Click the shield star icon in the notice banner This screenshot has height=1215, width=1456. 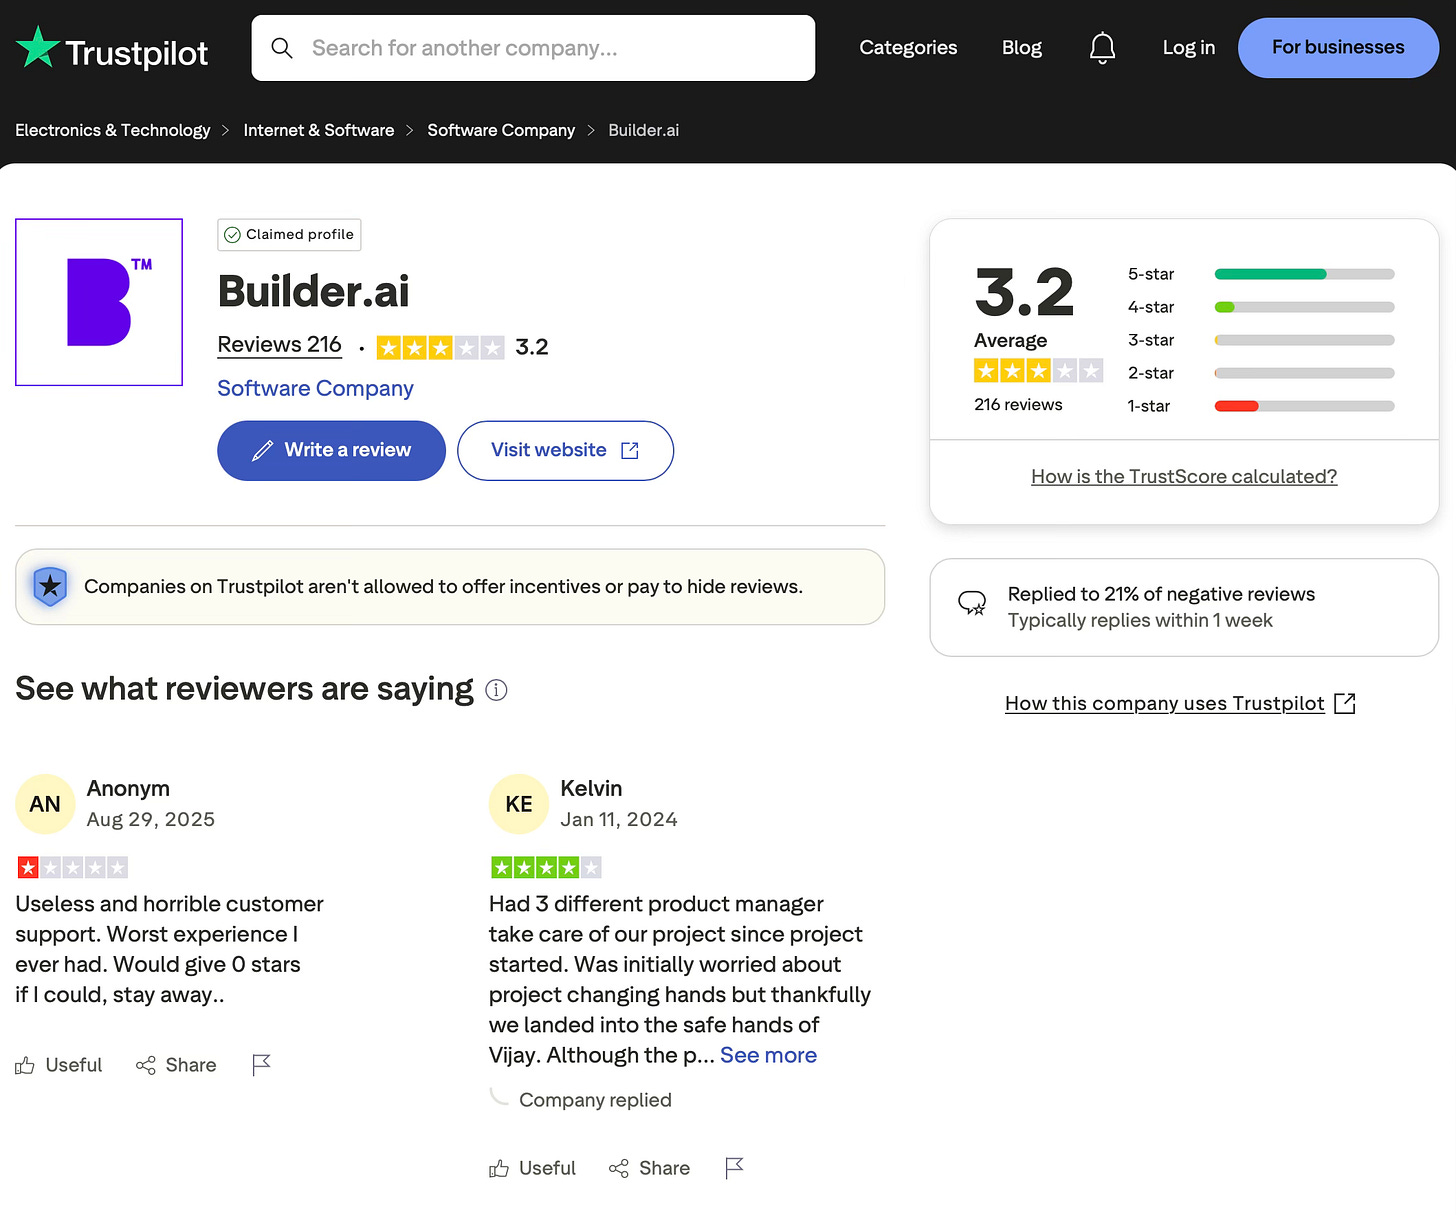50,587
